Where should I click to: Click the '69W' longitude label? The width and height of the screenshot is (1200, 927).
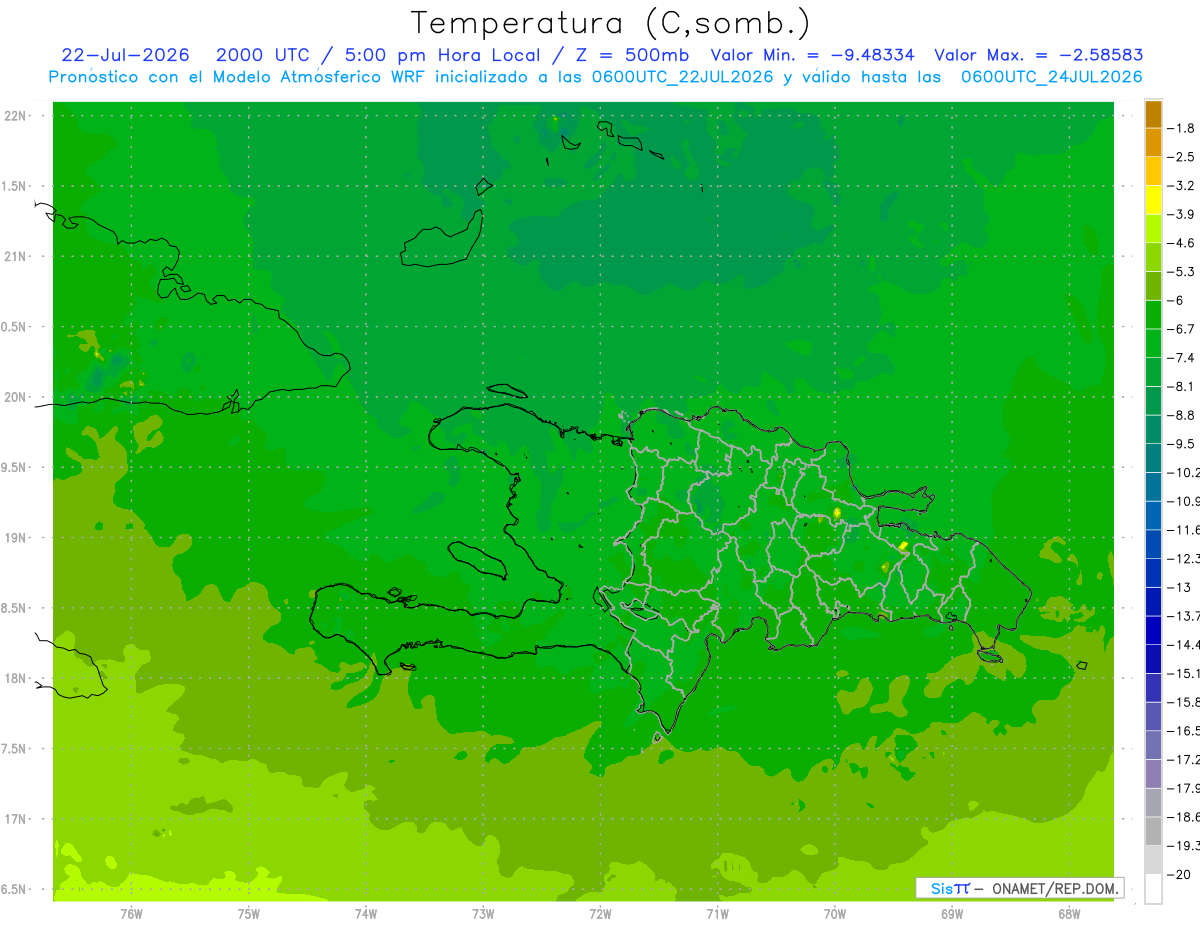pos(952,913)
